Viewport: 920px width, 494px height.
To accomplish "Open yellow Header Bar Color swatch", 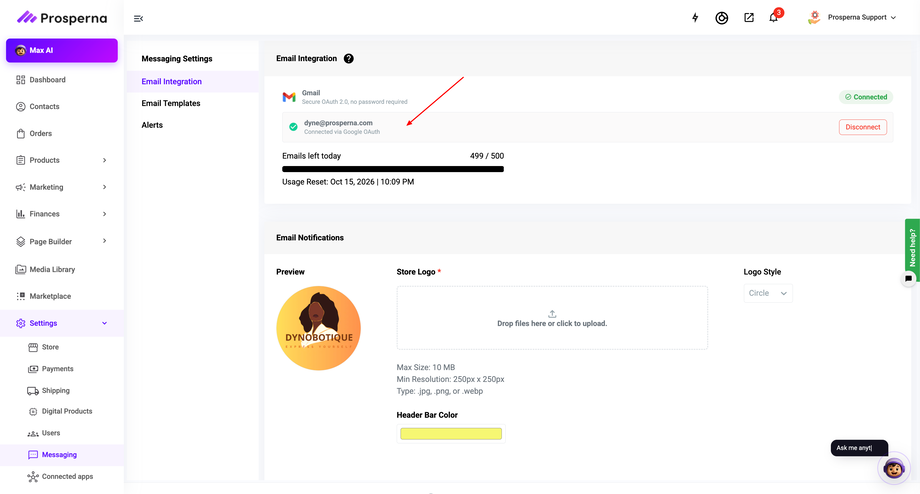I will (451, 434).
